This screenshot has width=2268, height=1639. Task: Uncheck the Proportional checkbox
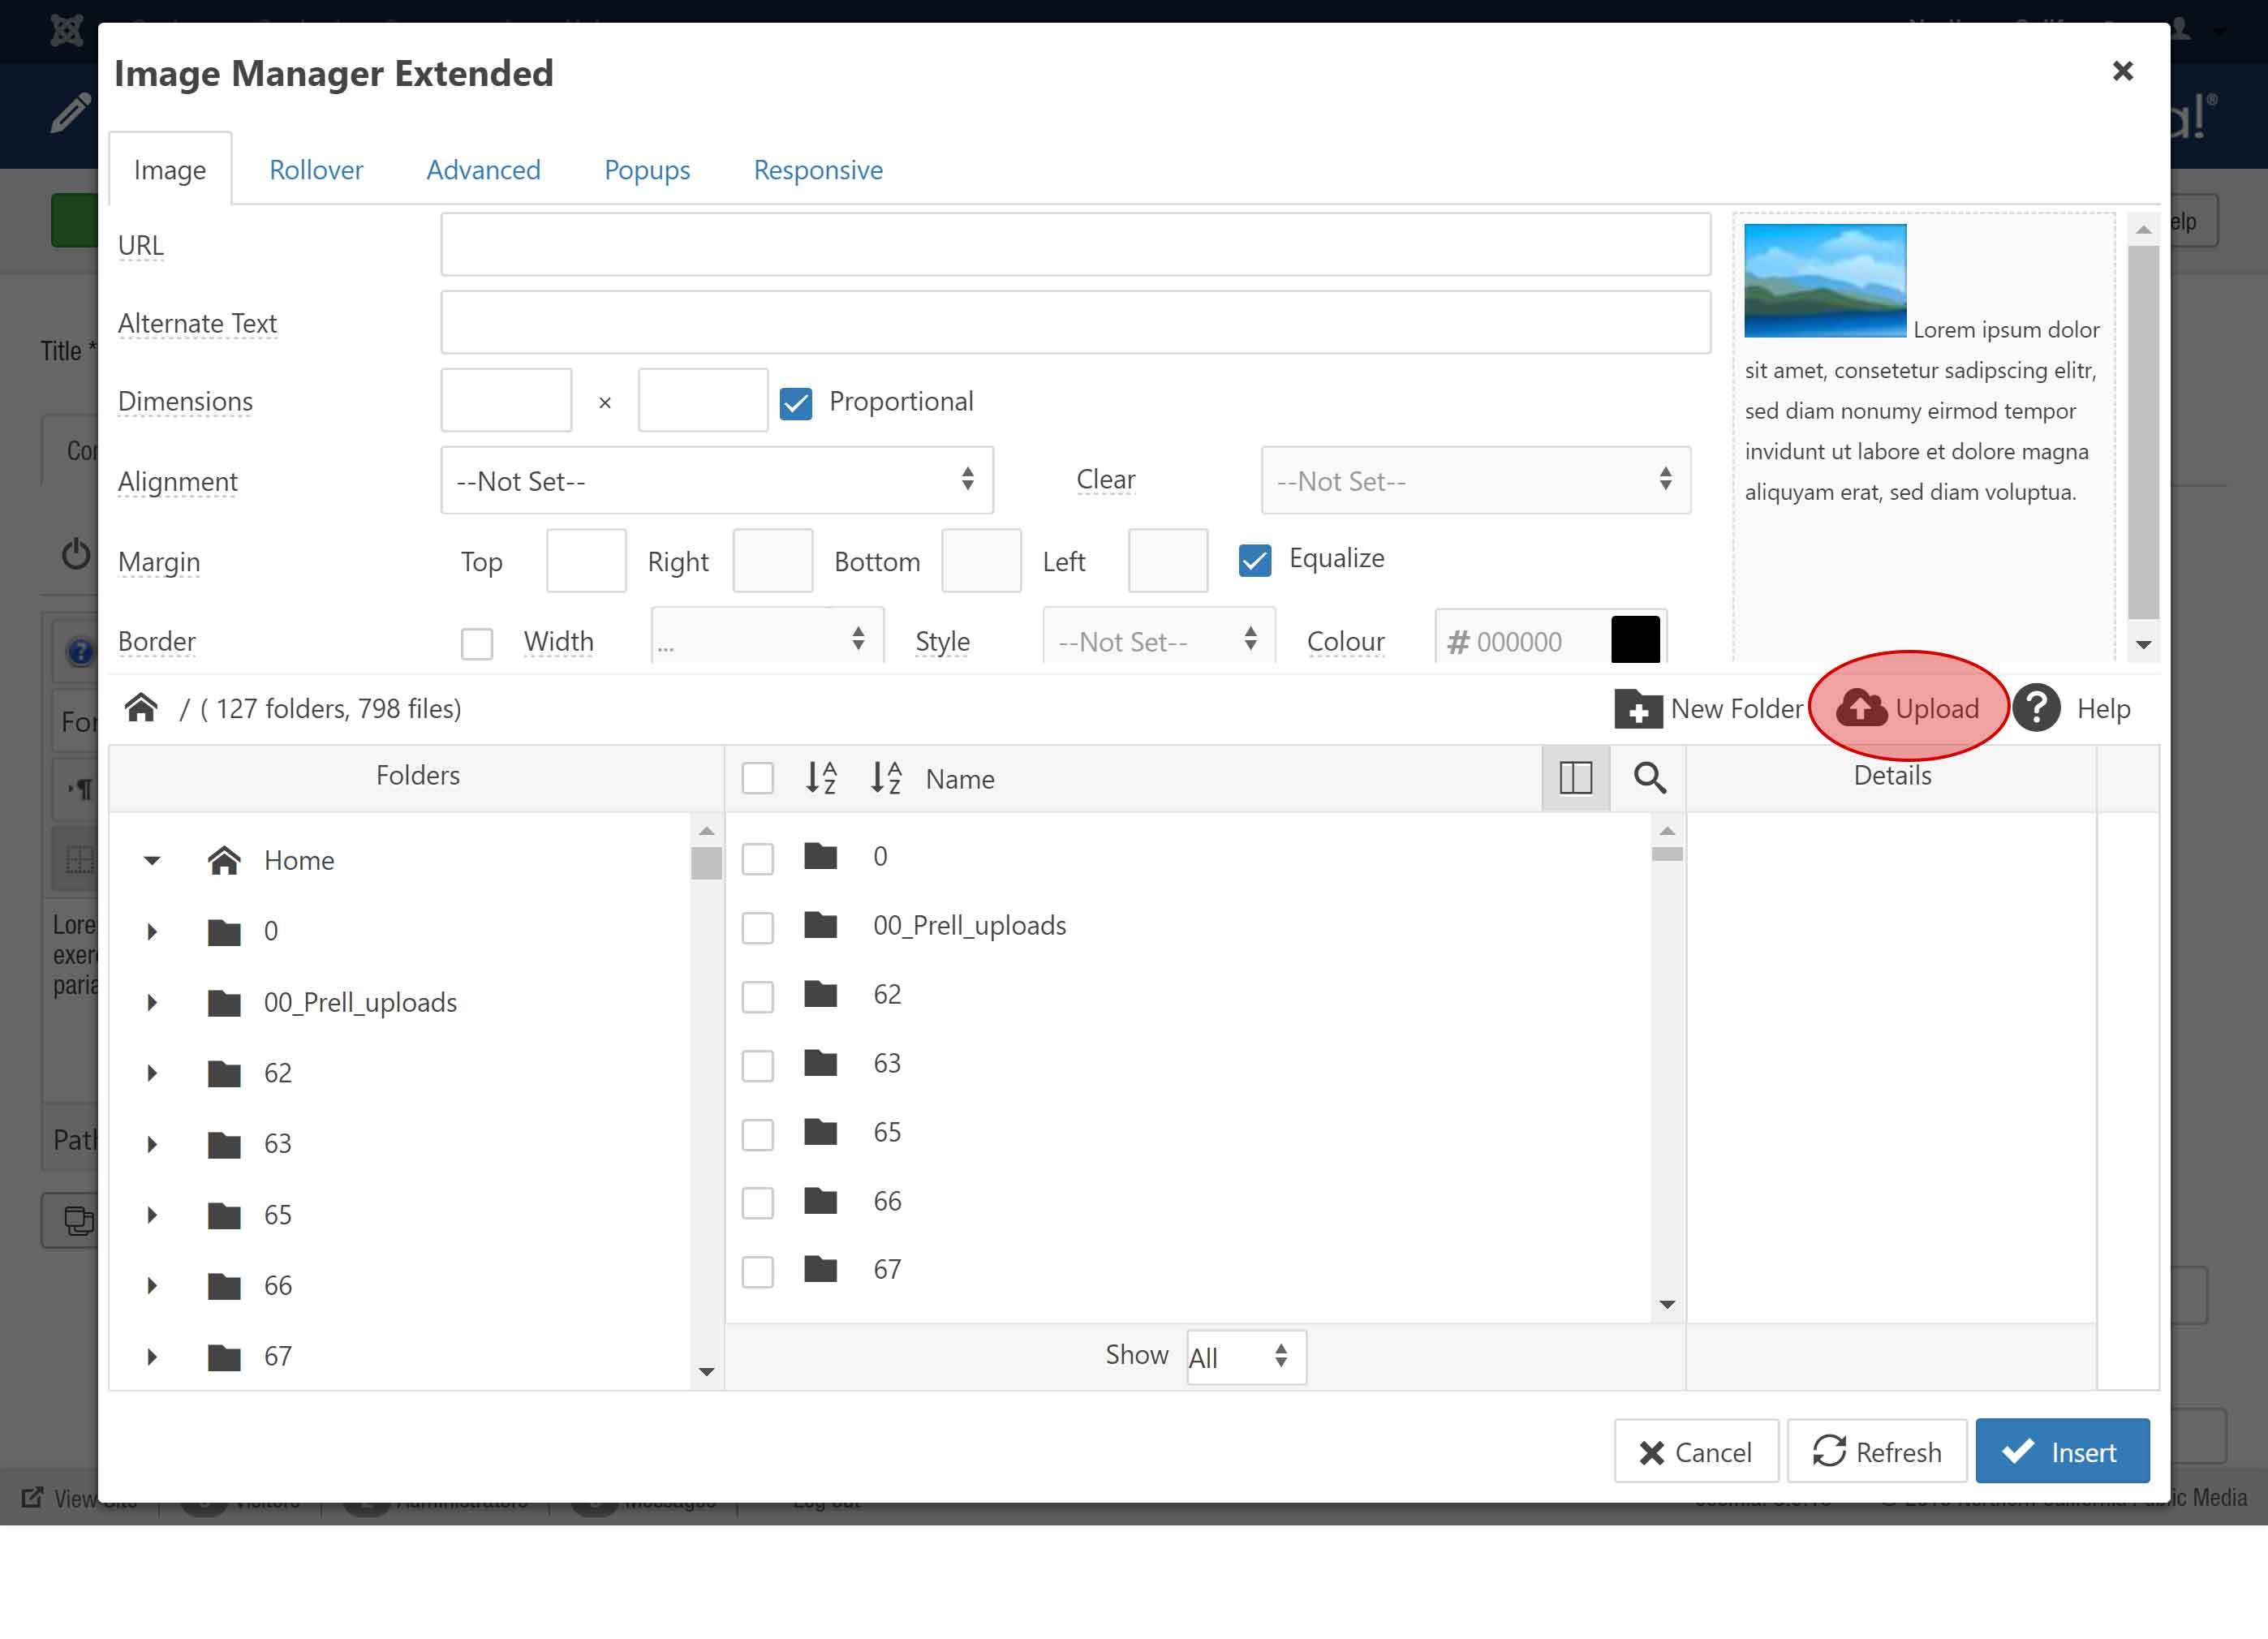(x=796, y=403)
